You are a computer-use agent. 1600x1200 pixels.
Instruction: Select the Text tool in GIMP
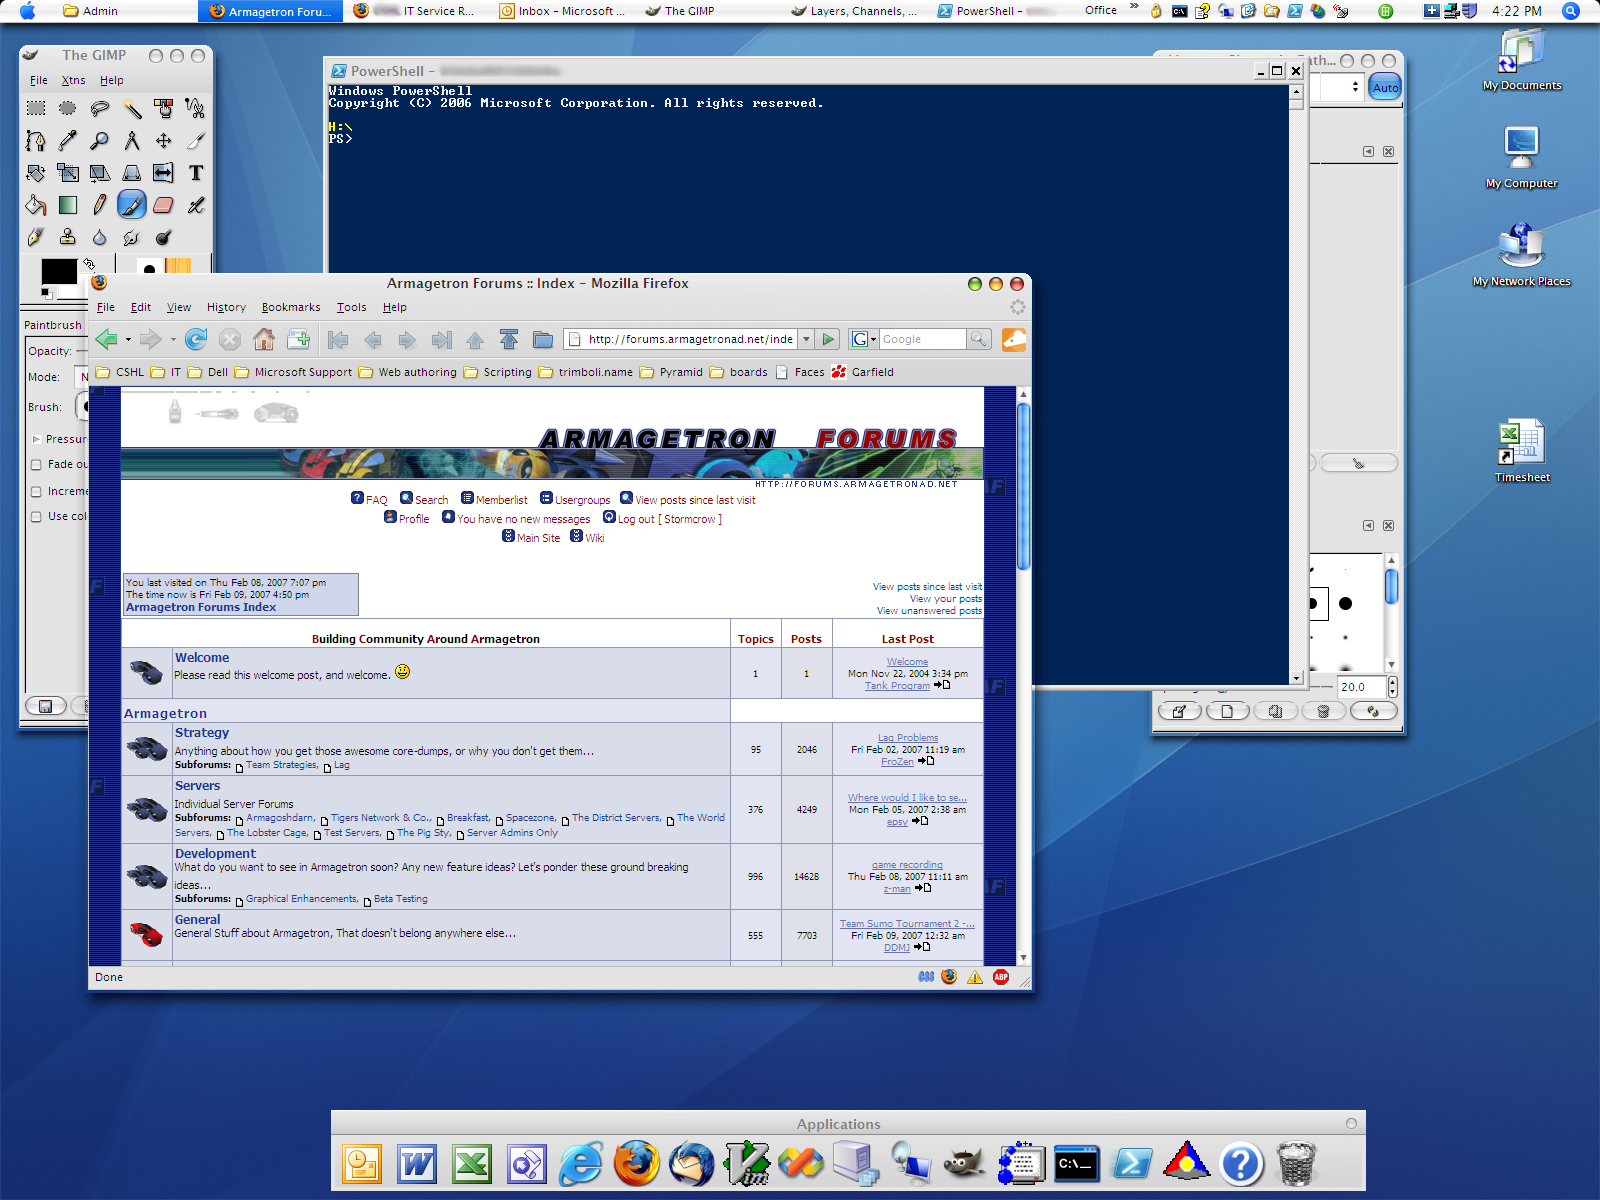tap(196, 173)
